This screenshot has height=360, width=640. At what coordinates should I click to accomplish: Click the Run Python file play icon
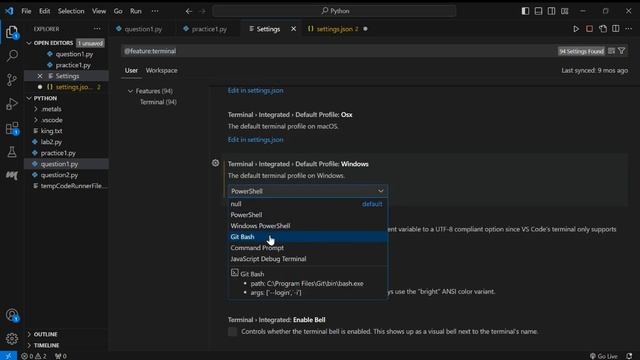576,29
